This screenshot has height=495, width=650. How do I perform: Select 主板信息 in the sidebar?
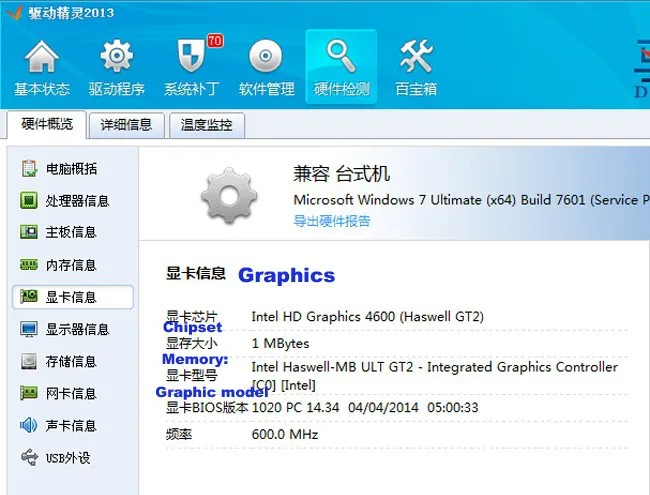point(73,232)
